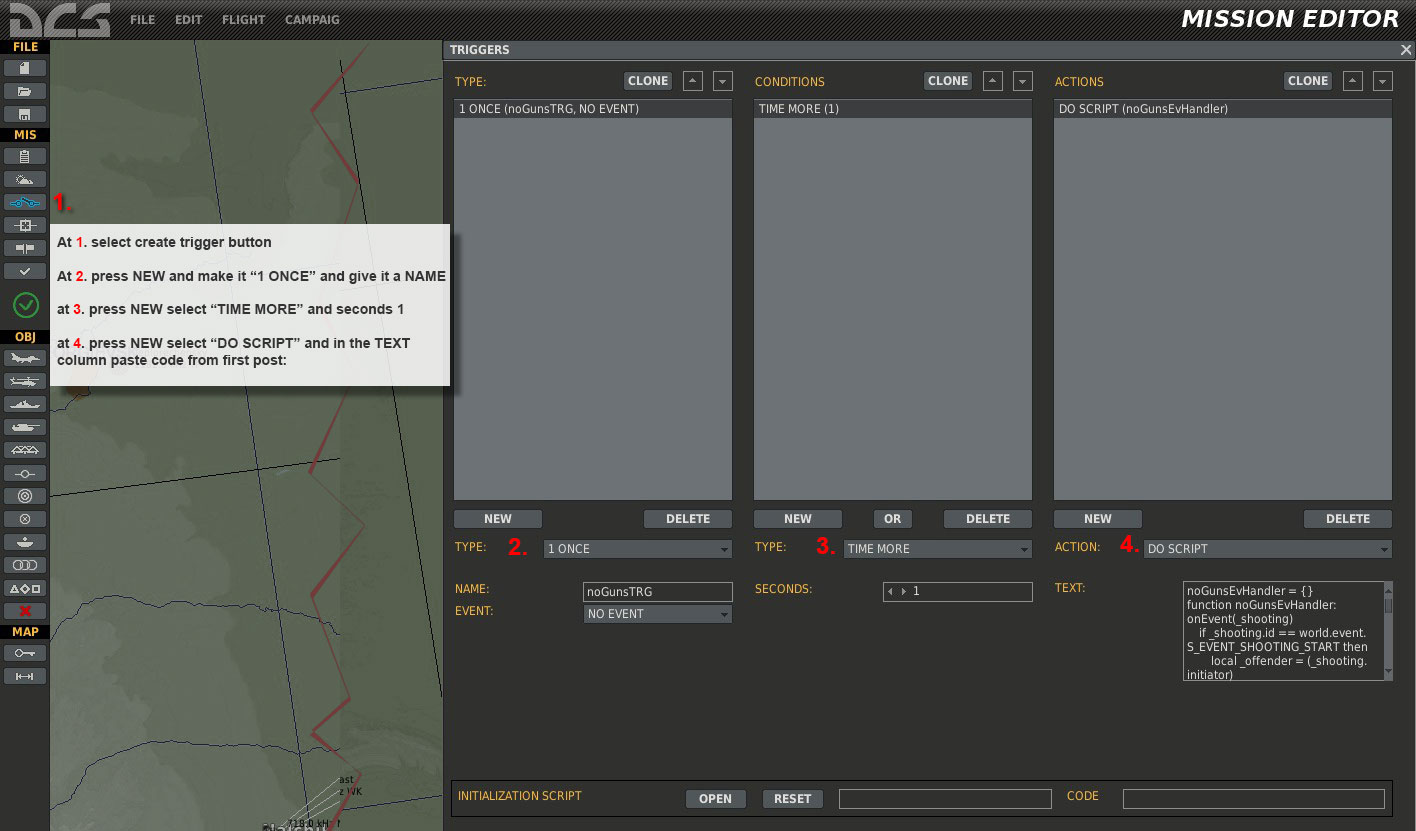Select the tank ground vehicle tool

(x=25, y=427)
